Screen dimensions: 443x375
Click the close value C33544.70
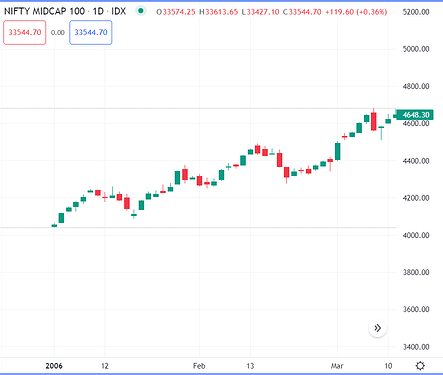tap(302, 12)
